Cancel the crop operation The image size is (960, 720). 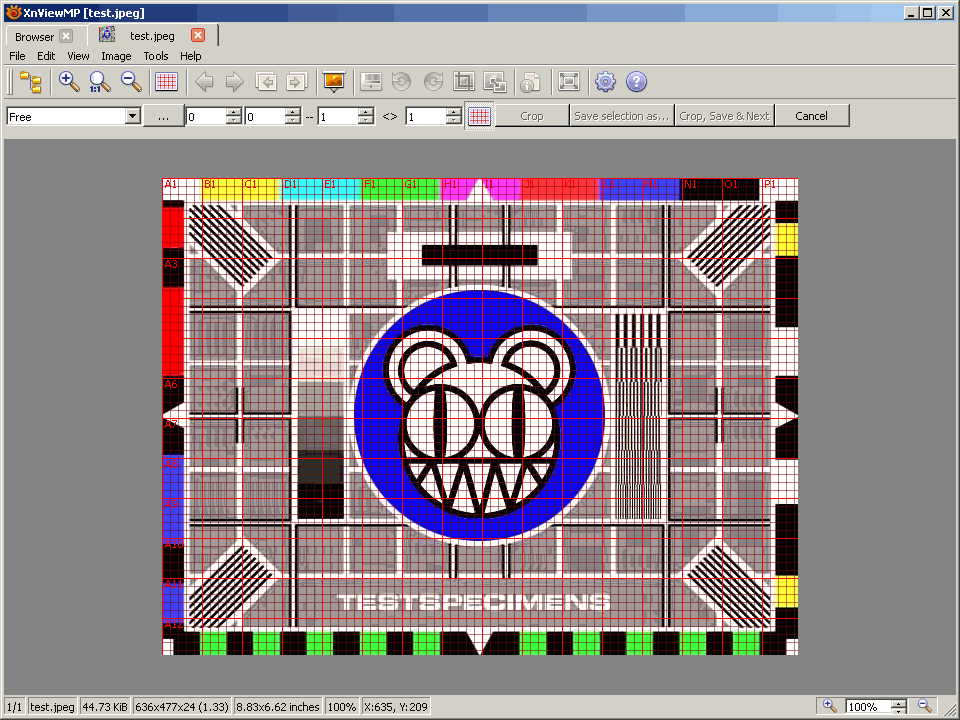pos(812,116)
